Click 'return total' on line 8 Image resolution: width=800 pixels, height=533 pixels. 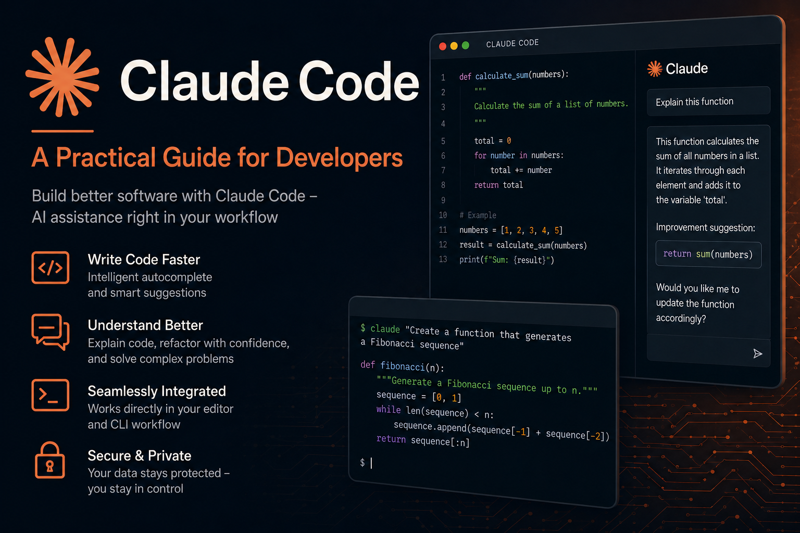pyautogui.click(x=498, y=185)
